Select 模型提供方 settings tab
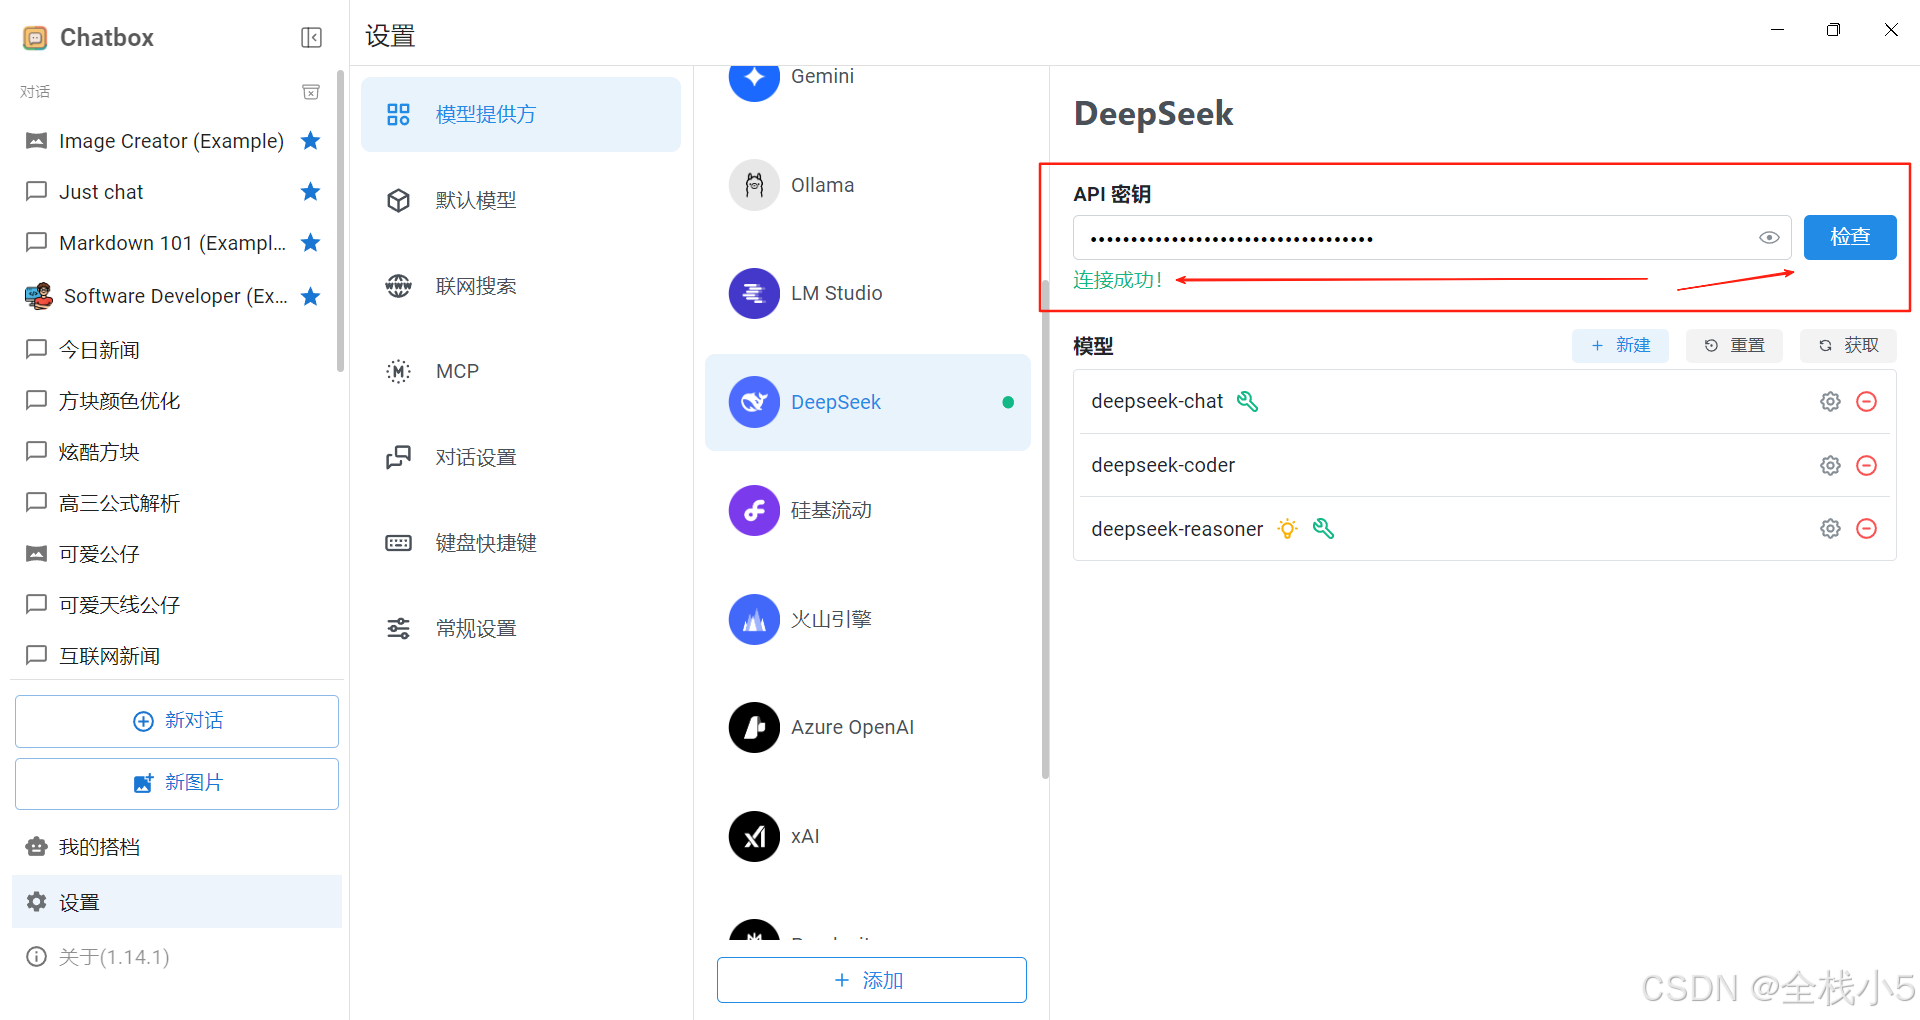Image resolution: width=1920 pixels, height=1020 pixels. 521,114
